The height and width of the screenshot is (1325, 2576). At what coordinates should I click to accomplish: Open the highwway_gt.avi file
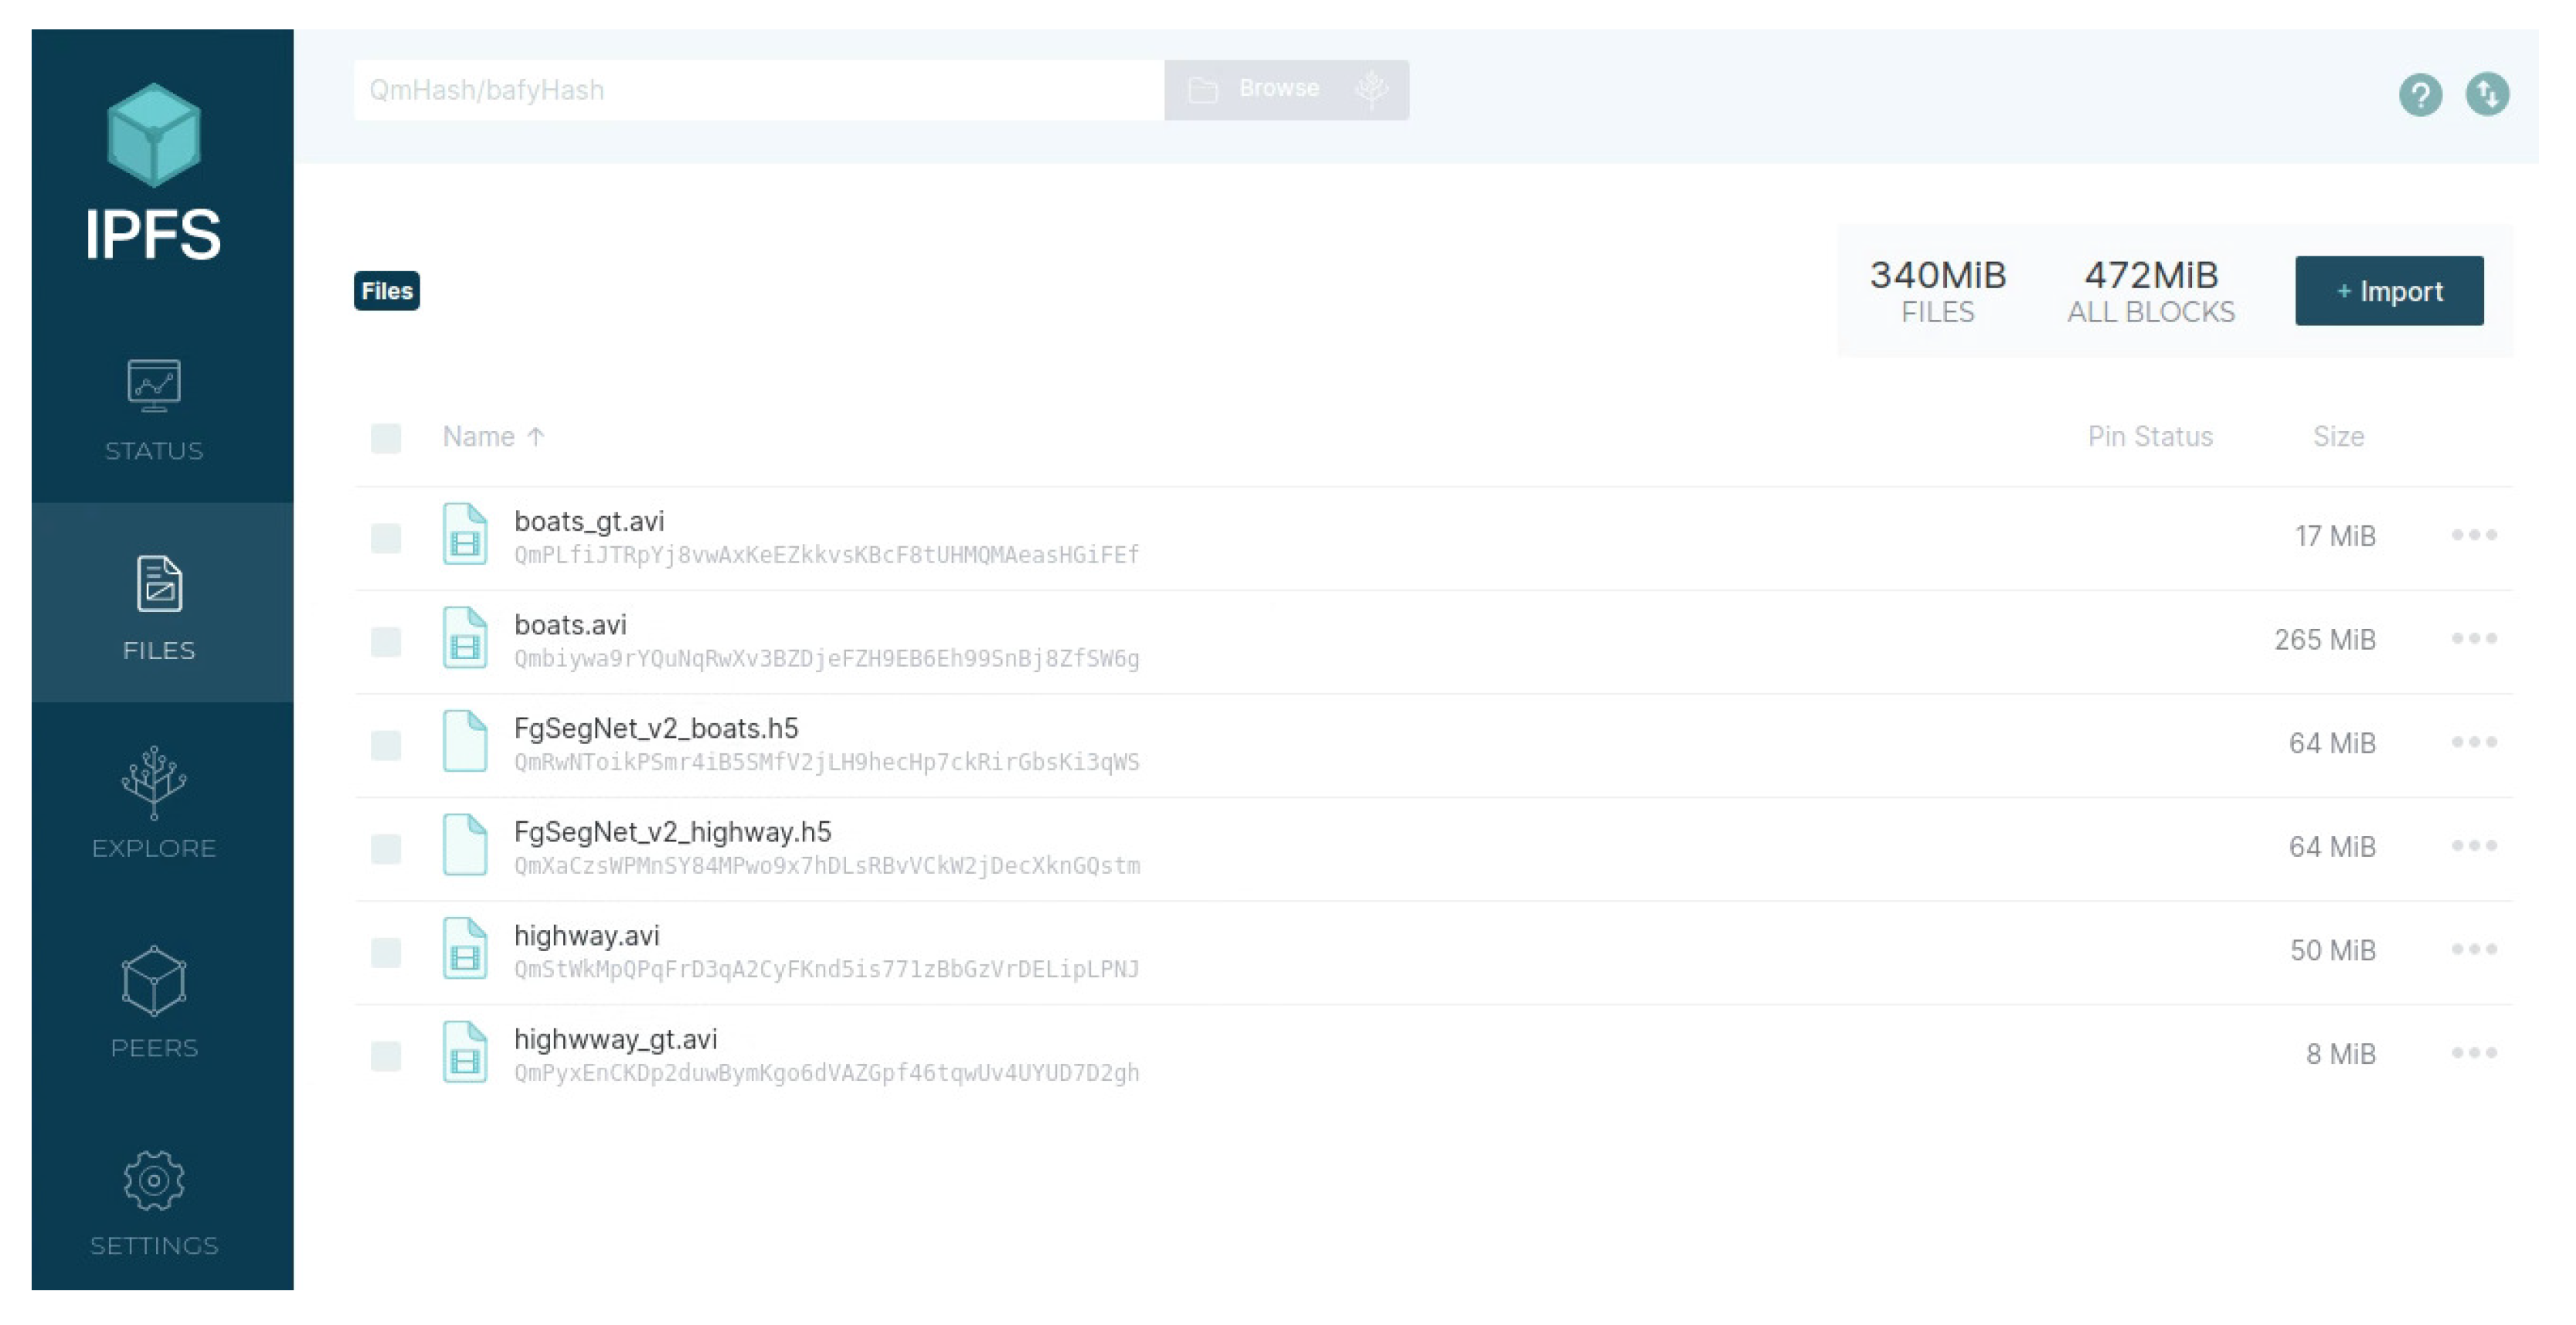(x=615, y=1039)
